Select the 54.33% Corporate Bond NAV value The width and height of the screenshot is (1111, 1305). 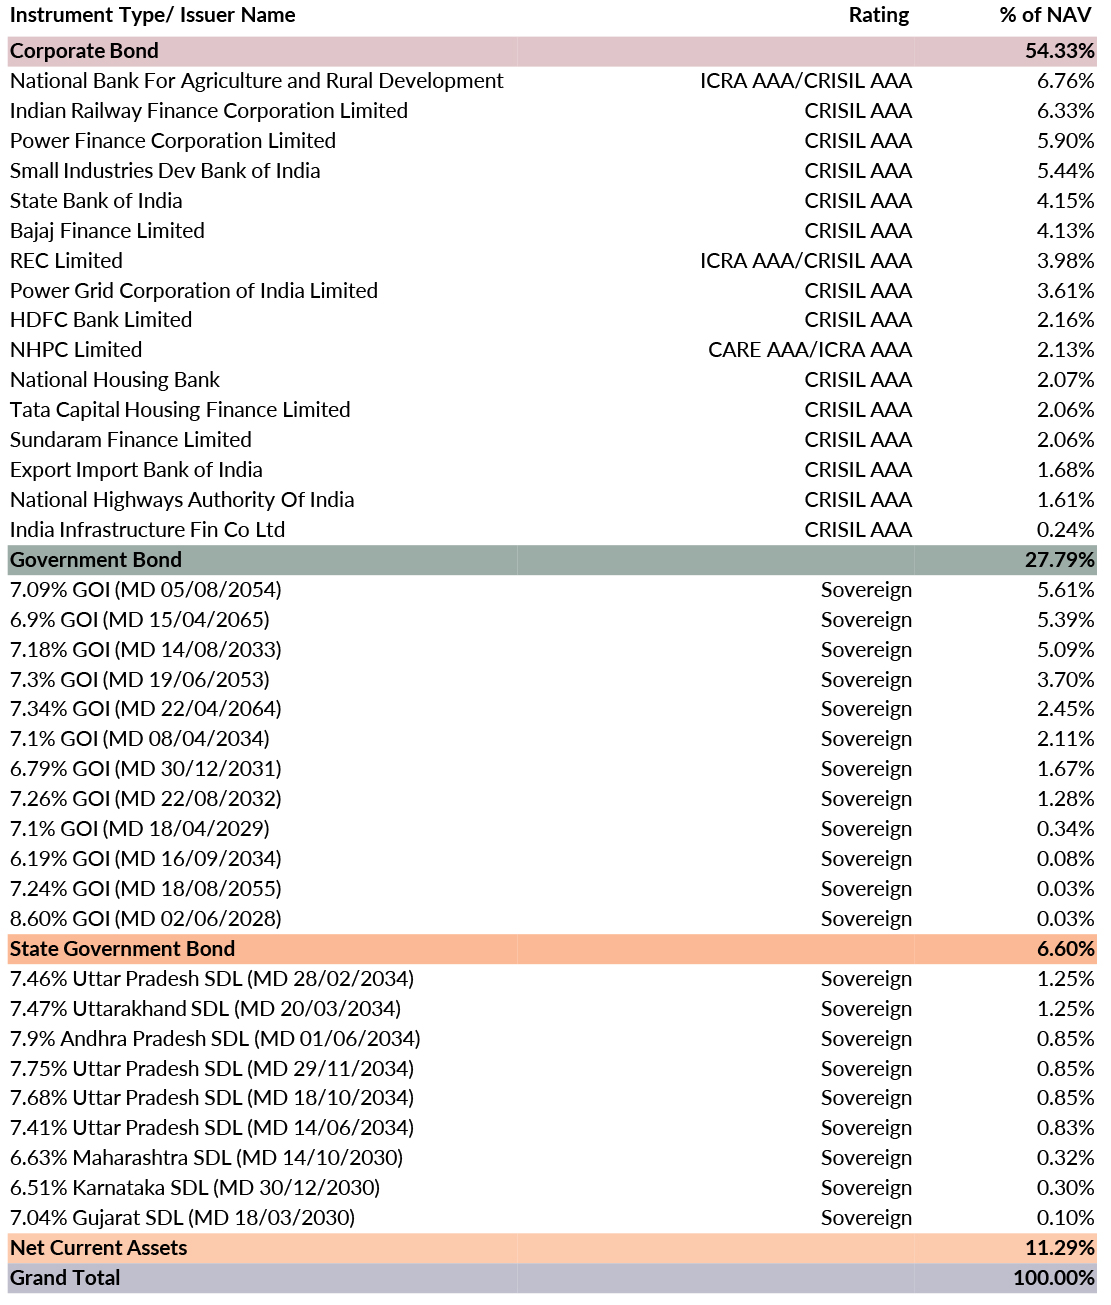(x=1060, y=51)
